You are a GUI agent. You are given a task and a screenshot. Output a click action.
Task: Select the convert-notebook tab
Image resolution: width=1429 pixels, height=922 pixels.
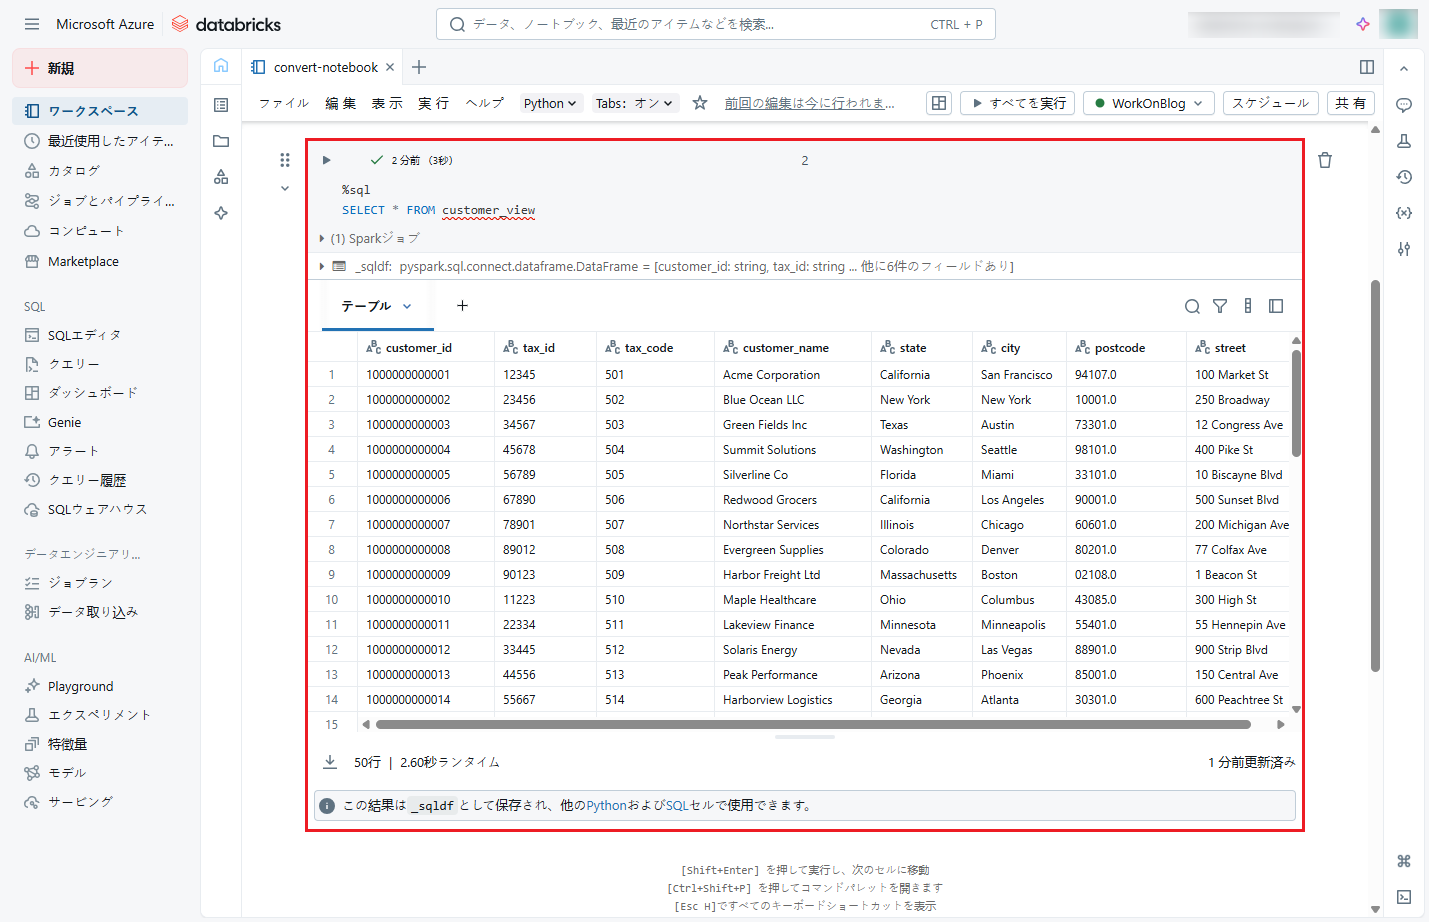(x=325, y=67)
